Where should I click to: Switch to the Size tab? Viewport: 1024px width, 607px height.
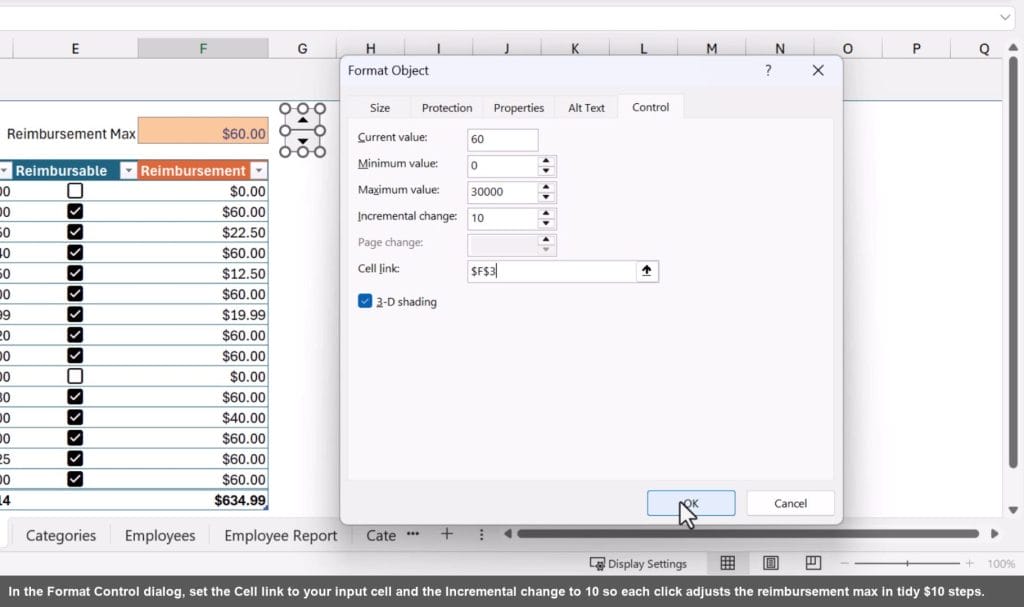tap(379, 108)
